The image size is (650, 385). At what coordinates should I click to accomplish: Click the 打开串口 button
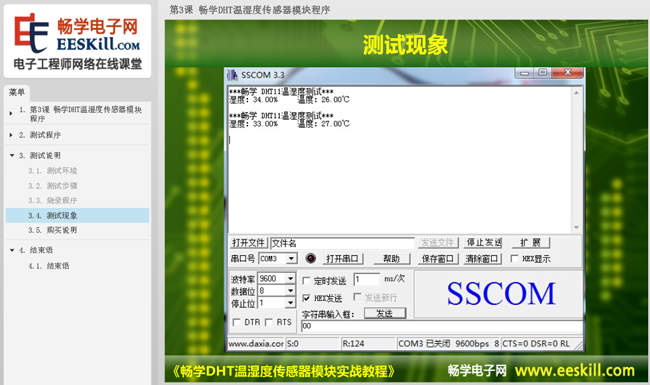coord(342,259)
